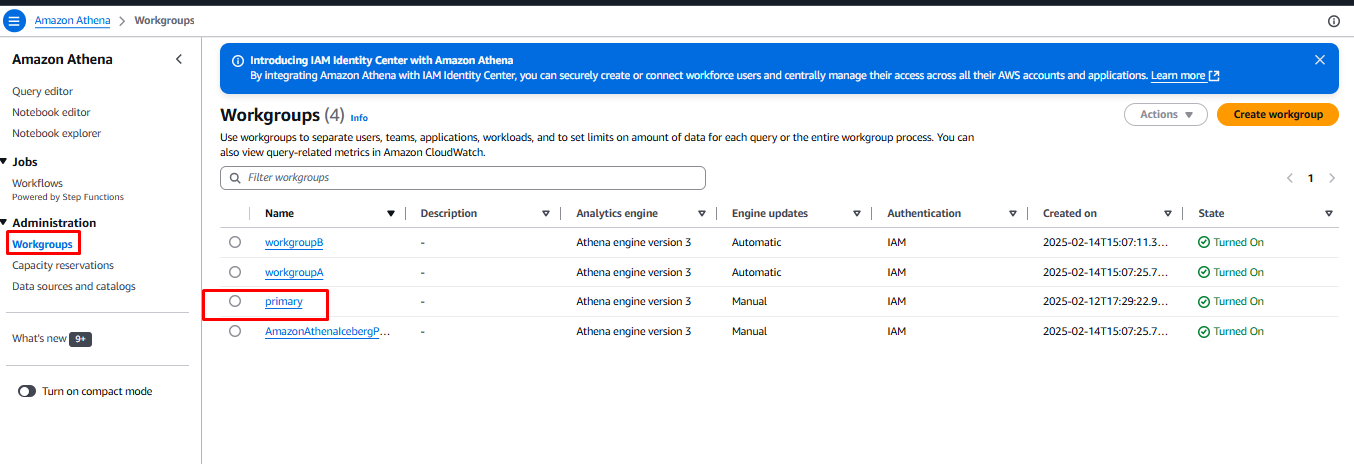Collapse the Administration section
1354x464 pixels.
(5, 223)
